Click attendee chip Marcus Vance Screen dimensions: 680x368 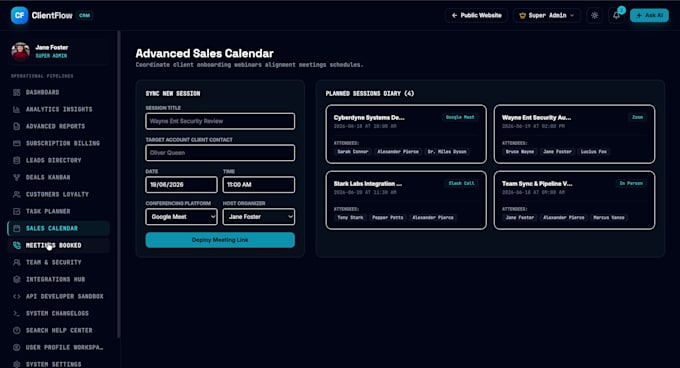[x=609, y=218]
